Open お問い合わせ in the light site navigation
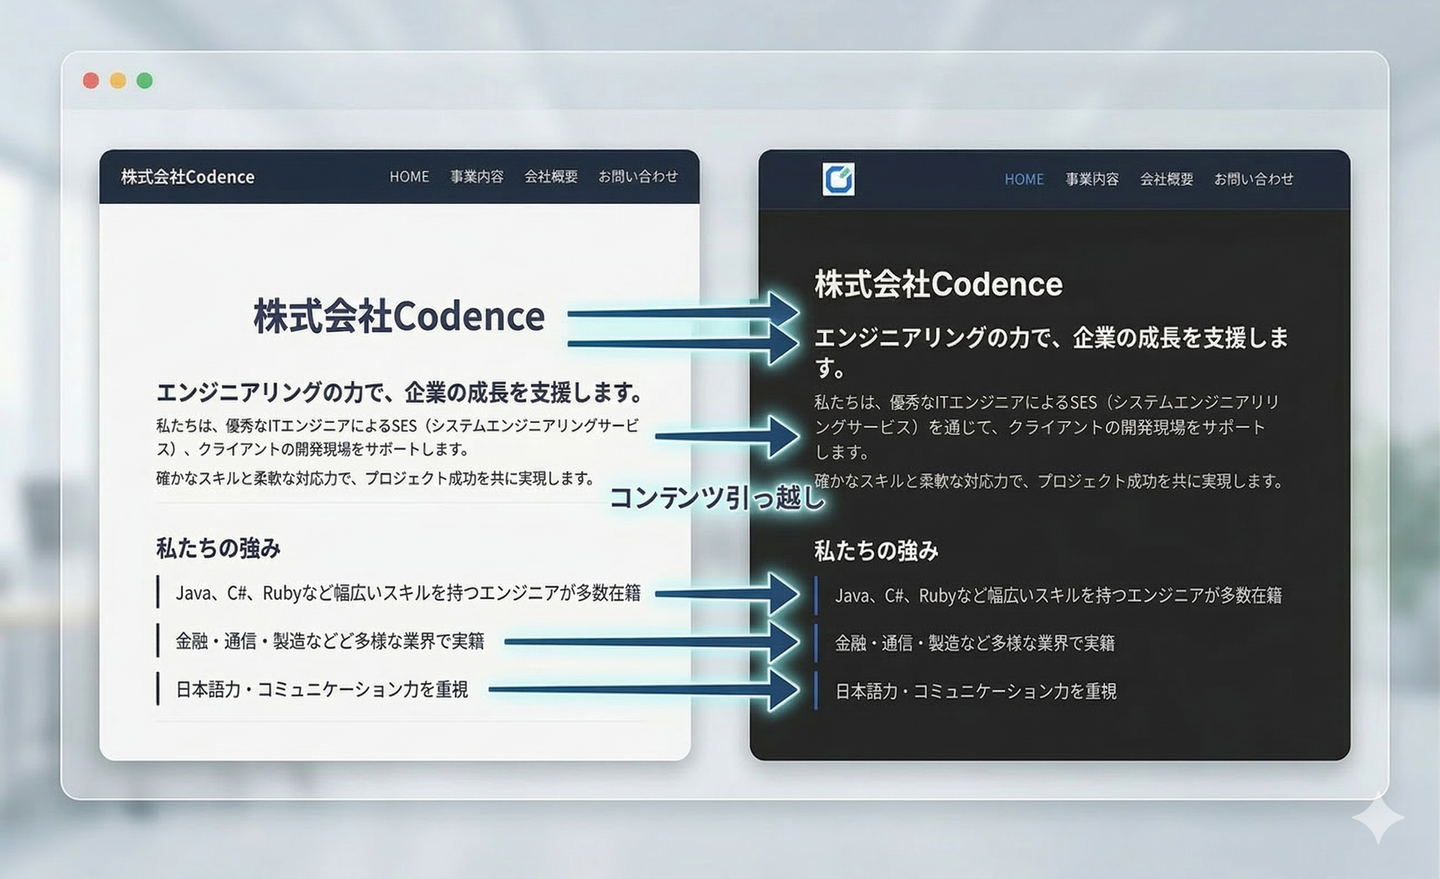The width and height of the screenshot is (1440, 879). tap(638, 176)
